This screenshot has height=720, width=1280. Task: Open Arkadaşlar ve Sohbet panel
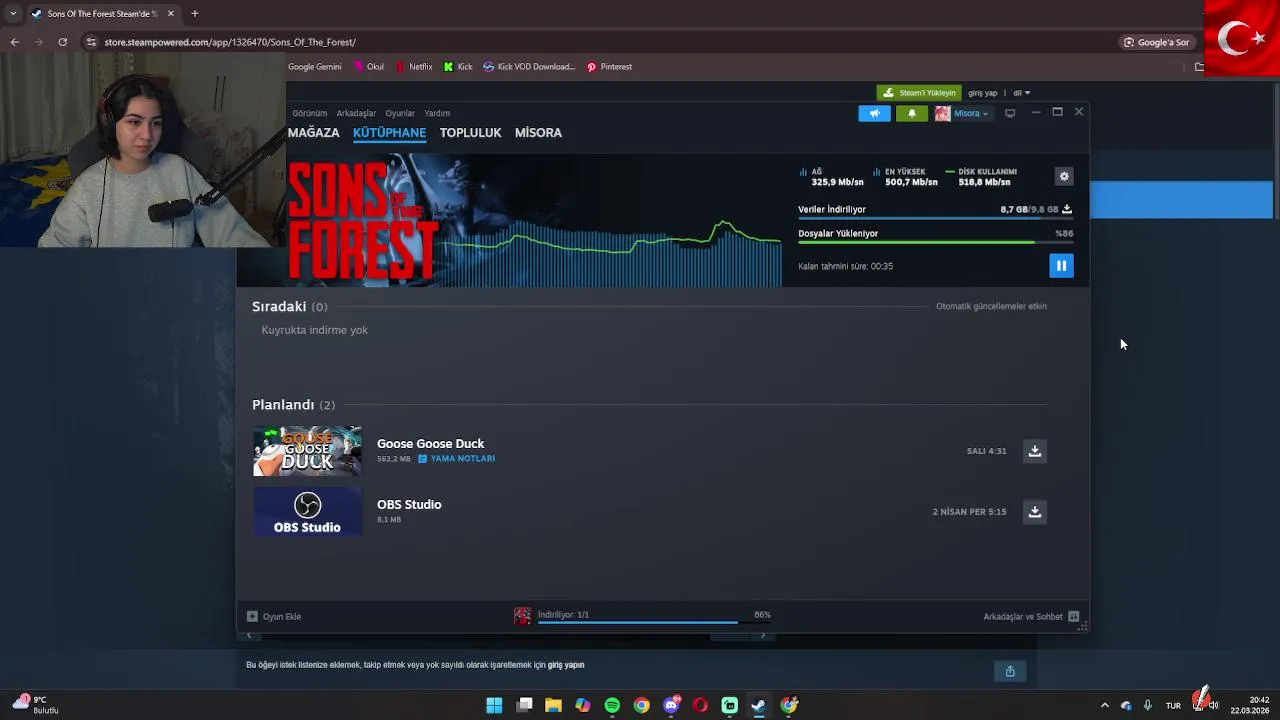click(1031, 617)
